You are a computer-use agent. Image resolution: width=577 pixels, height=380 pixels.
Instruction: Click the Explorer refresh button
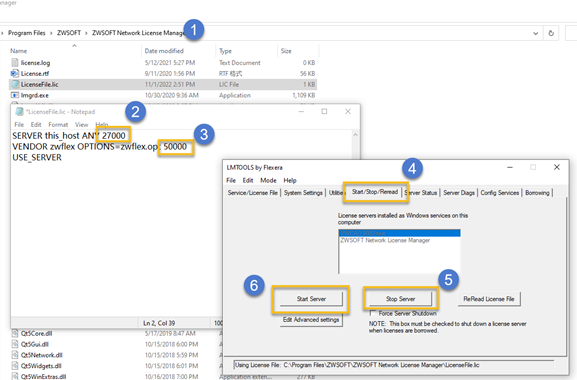click(x=551, y=33)
